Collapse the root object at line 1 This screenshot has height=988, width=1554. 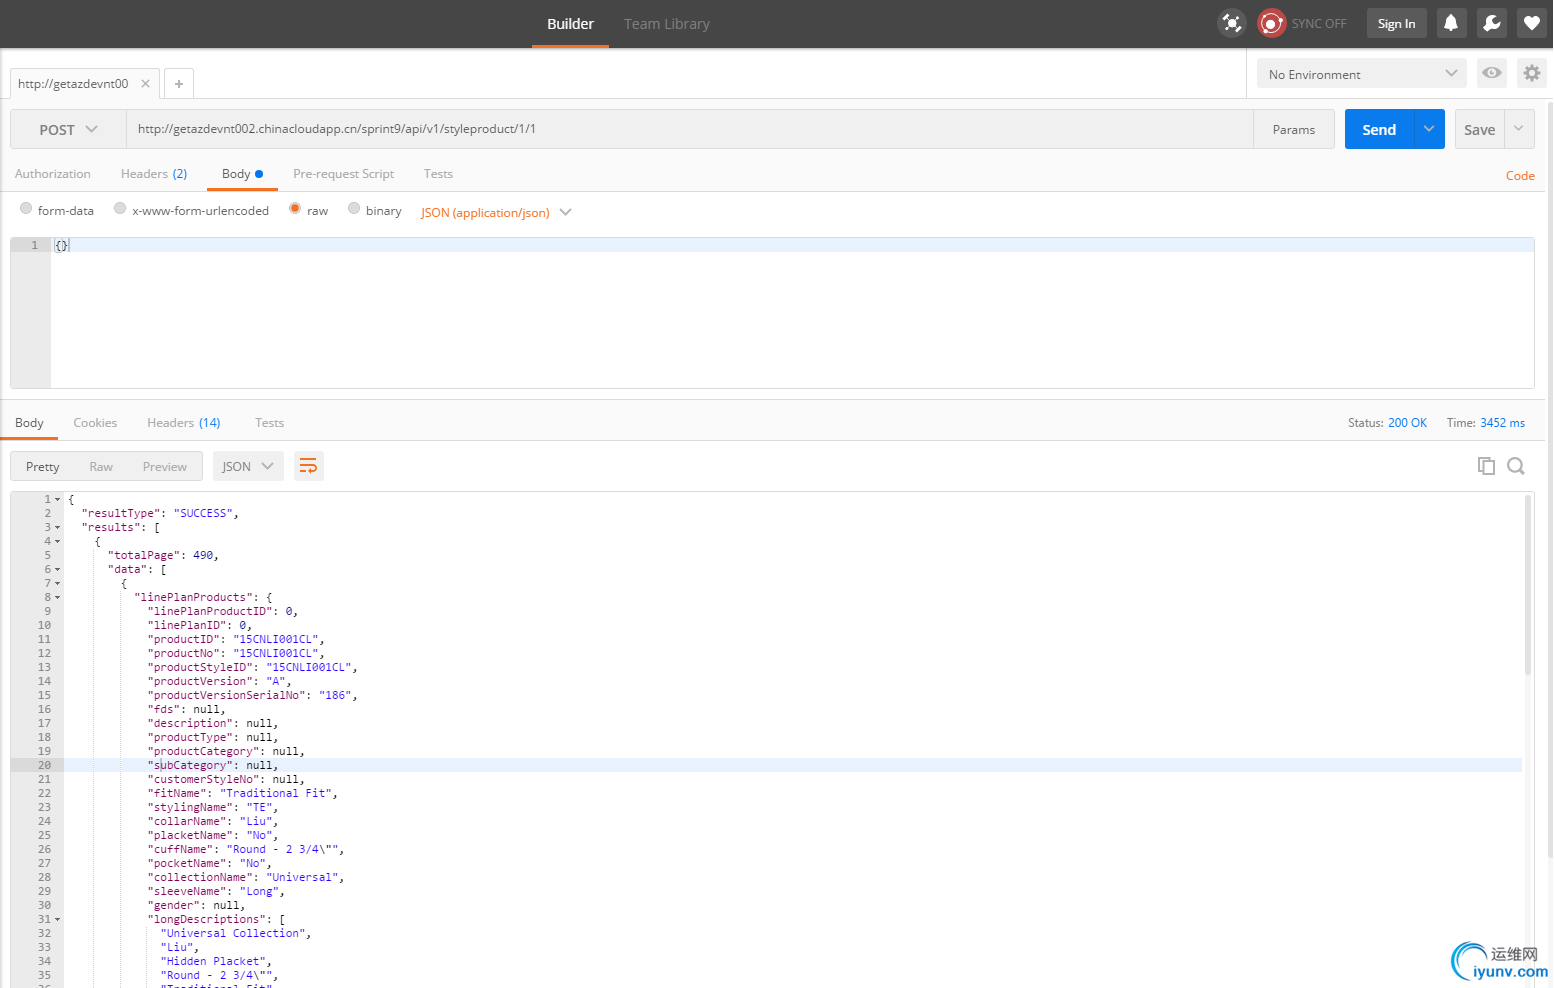(x=57, y=499)
